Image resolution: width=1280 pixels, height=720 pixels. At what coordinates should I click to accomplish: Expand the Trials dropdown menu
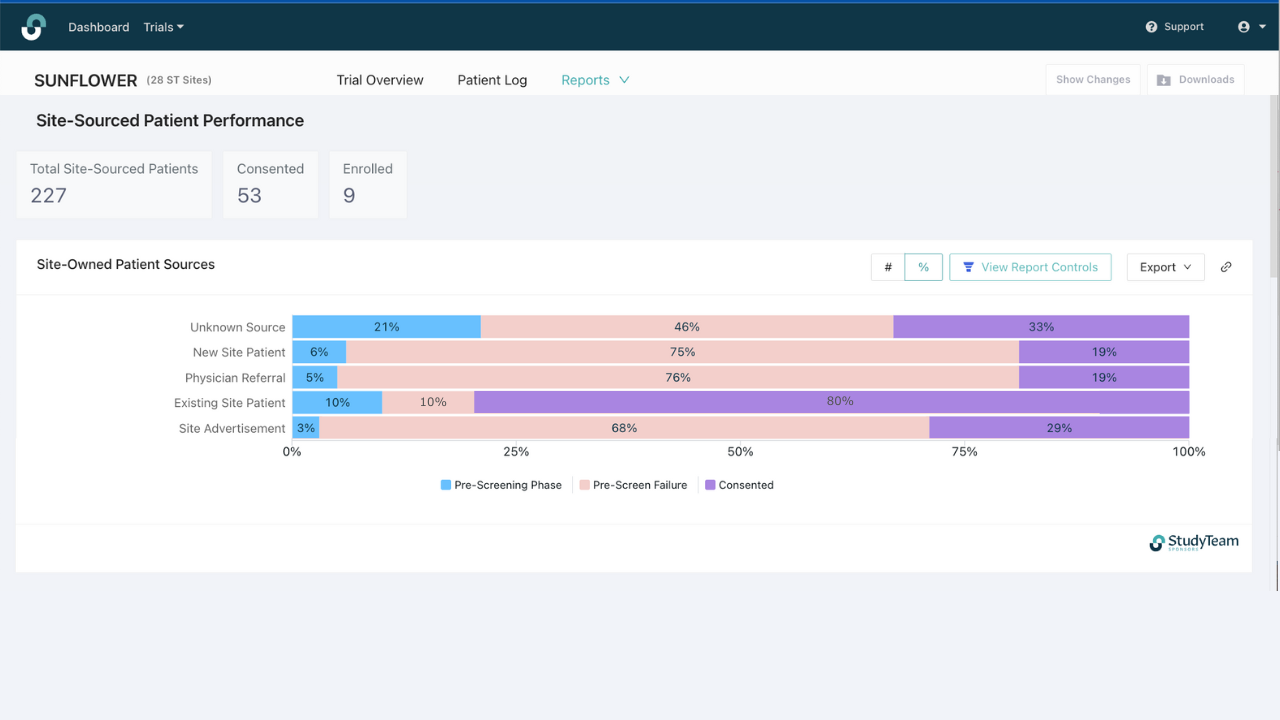(164, 27)
